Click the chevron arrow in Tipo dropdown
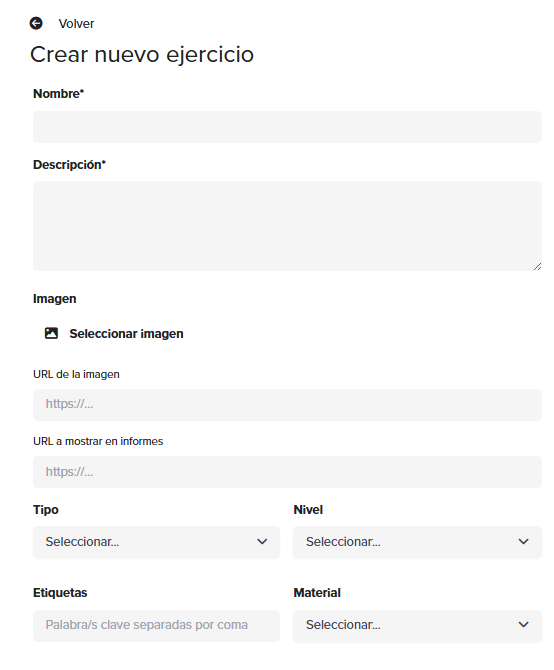The image size is (554, 670). click(x=262, y=542)
